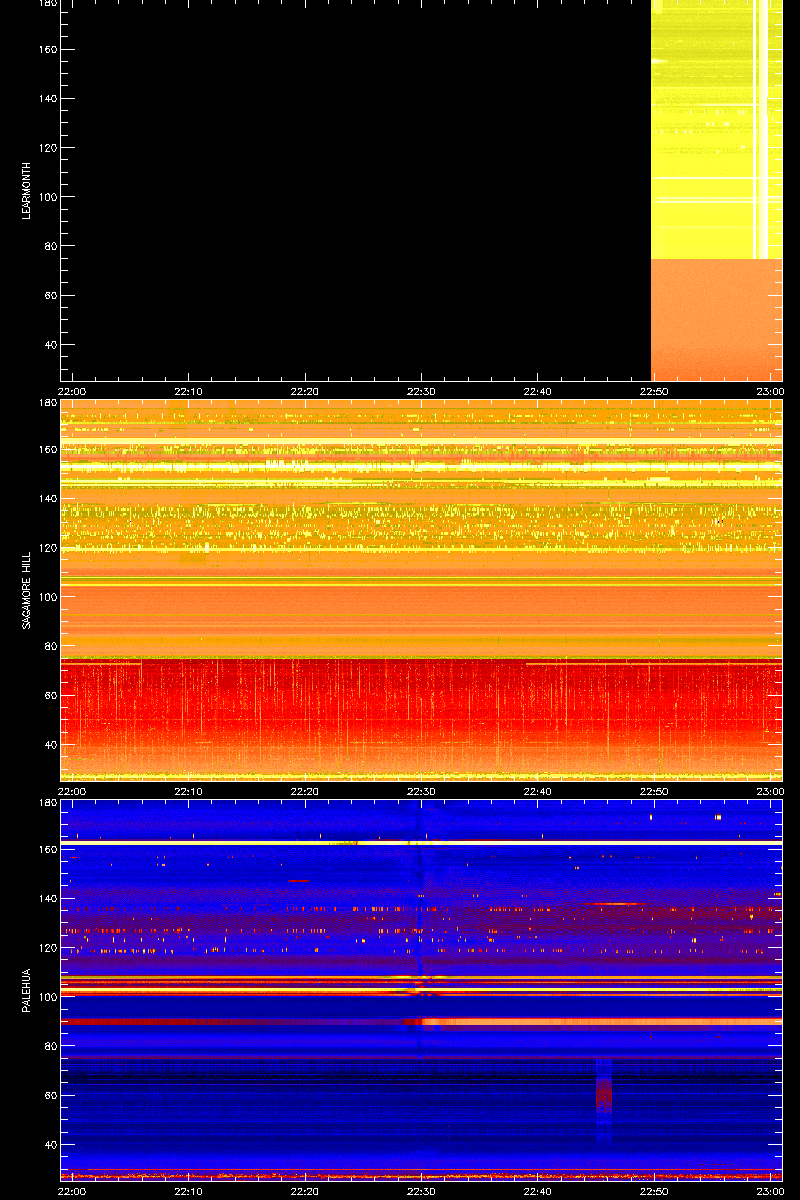Select the 22:10 time label under Learmonth panel
This screenshot has height=1200, width=800.
(189, 391)
